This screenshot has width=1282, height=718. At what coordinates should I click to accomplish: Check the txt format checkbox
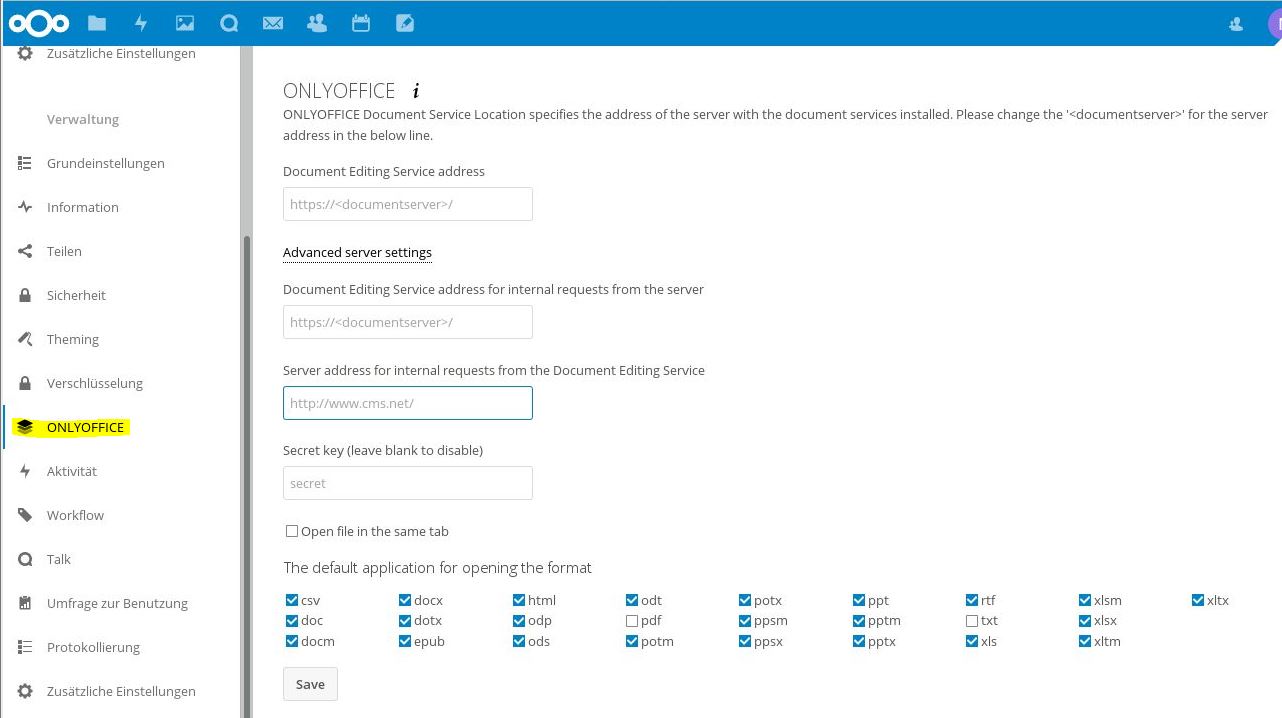pos(972,621)
